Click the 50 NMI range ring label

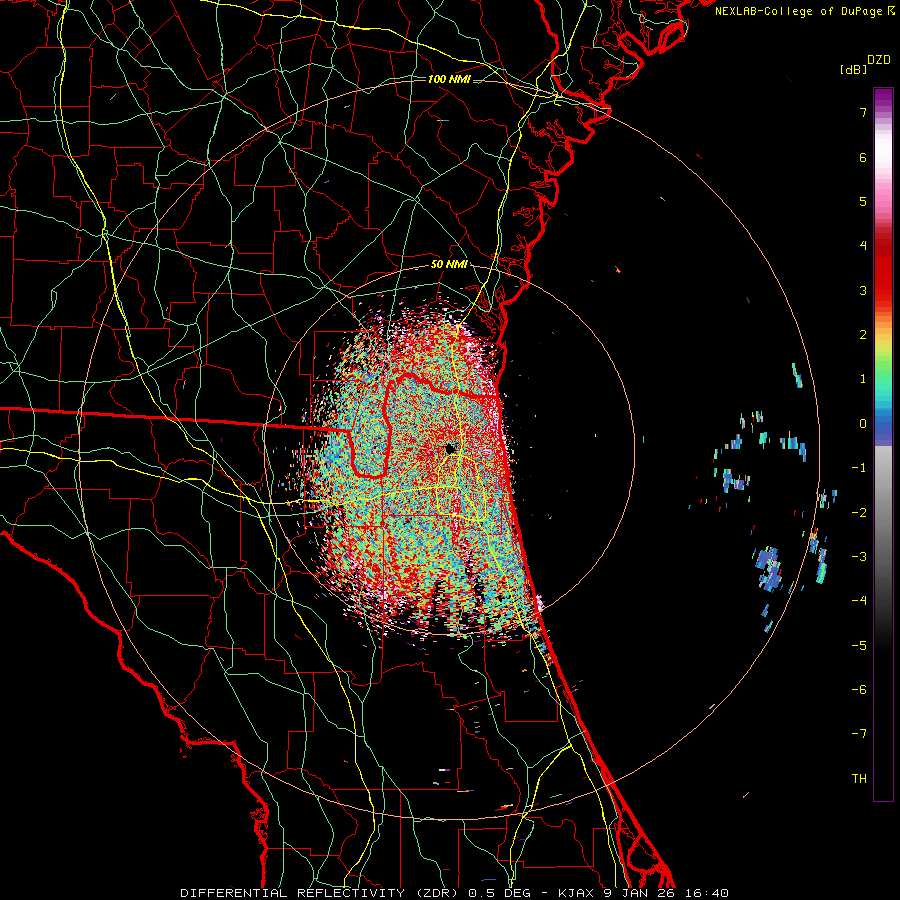point(449,264)
